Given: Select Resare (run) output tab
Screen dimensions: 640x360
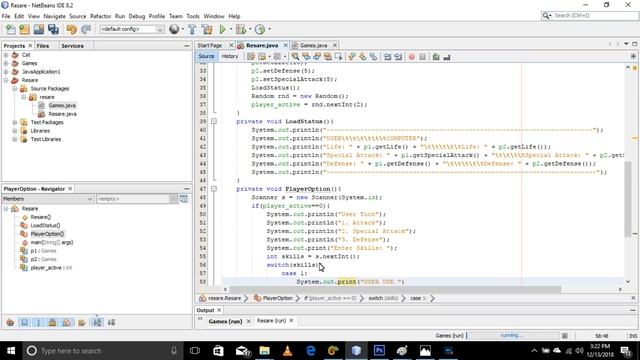Looking at the screenshot, I should pos(271,321).
